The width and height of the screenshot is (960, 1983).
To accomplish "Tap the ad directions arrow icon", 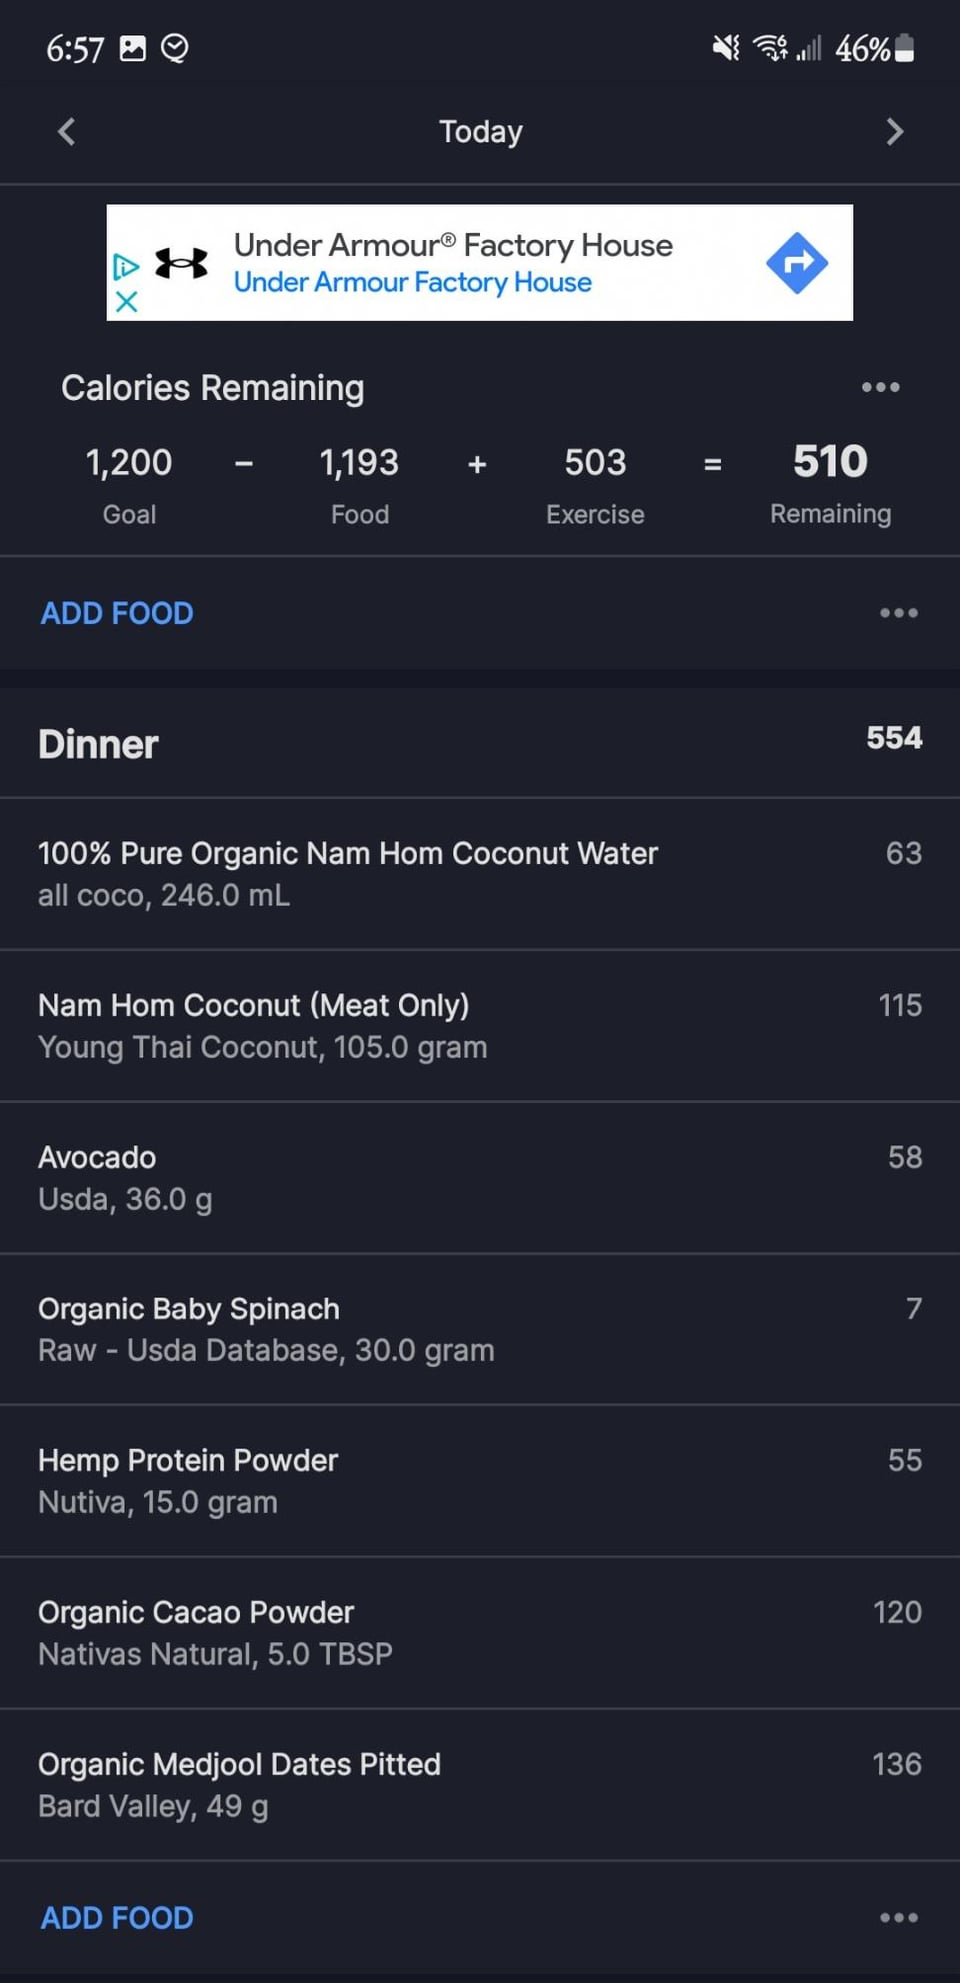I will (797, 263).
